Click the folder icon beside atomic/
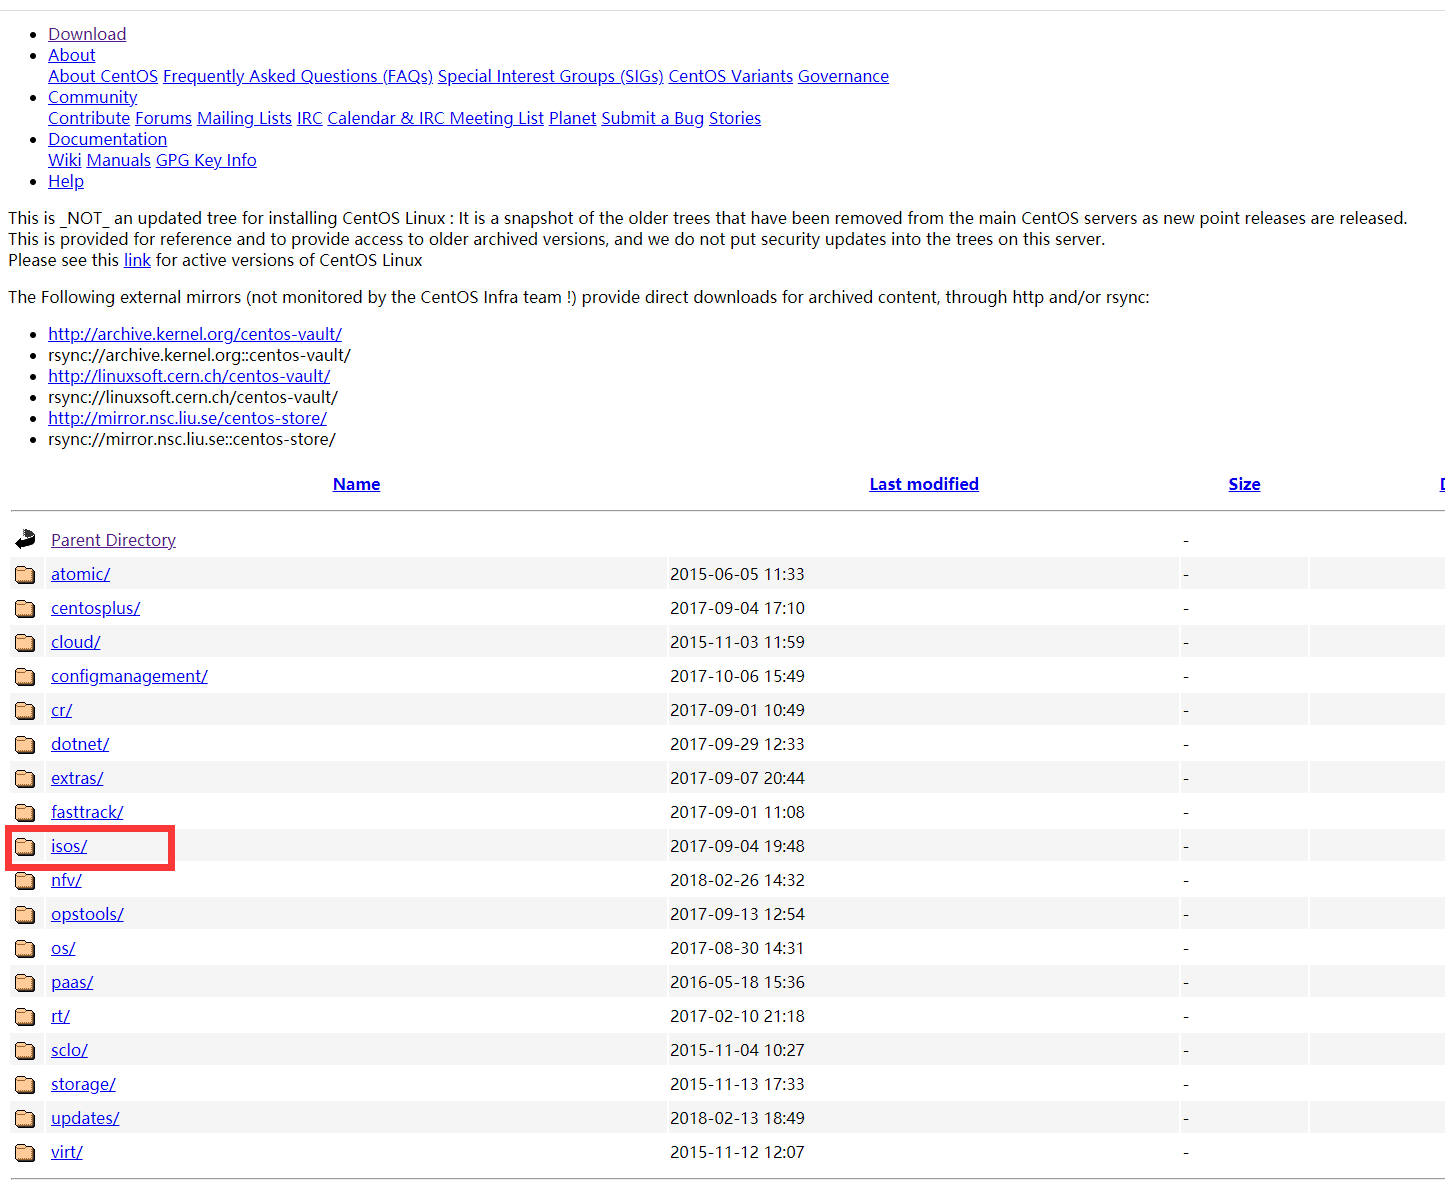1445x1187 pixels. pos(25,574)
